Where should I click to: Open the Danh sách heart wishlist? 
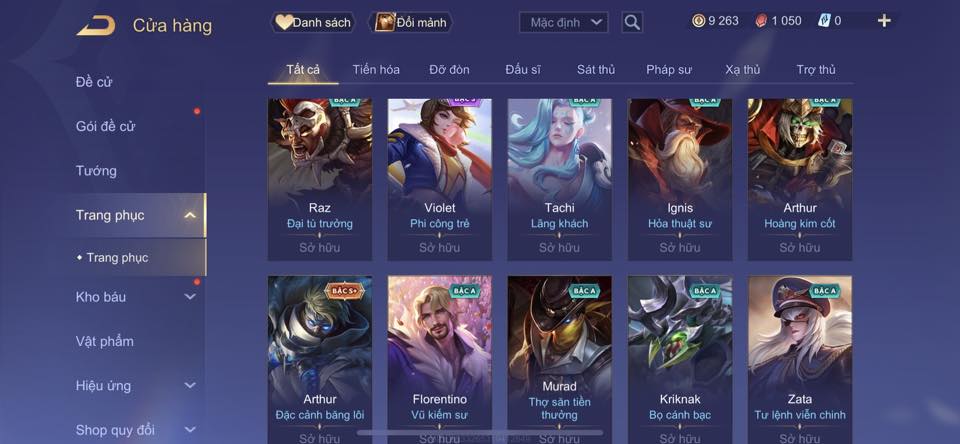[x=313, y=23]
